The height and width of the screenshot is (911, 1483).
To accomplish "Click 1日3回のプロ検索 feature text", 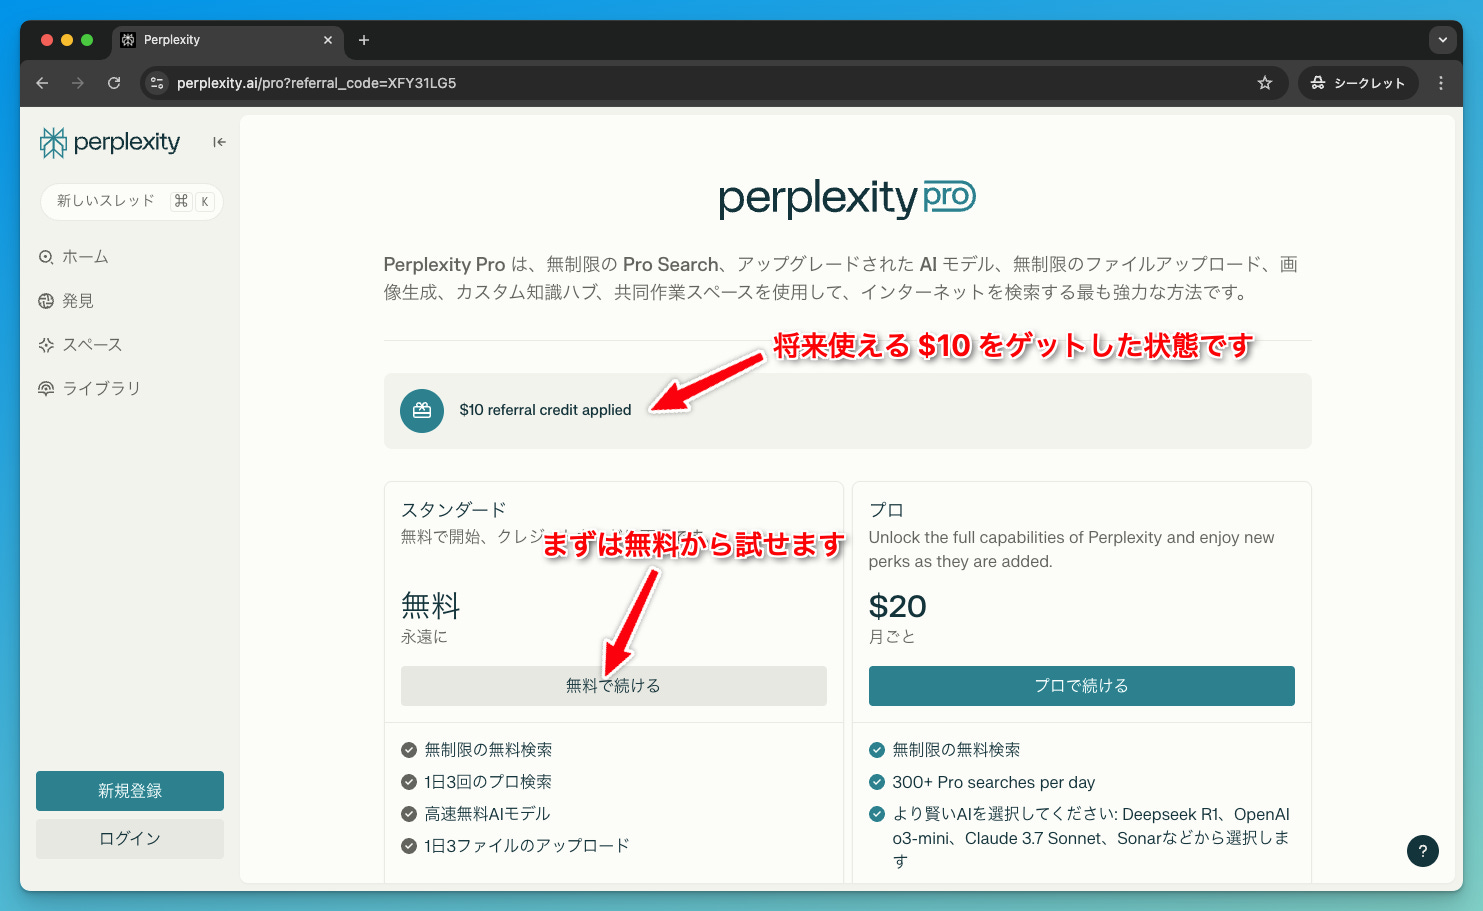I will (488, 782).
